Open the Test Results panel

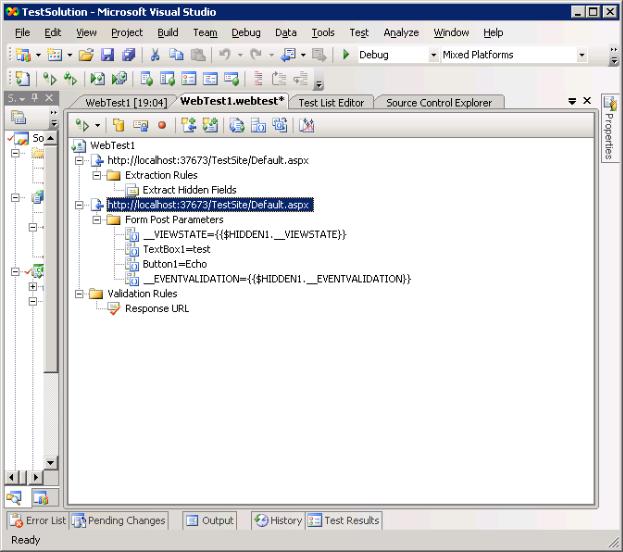(x=343, y=520)
